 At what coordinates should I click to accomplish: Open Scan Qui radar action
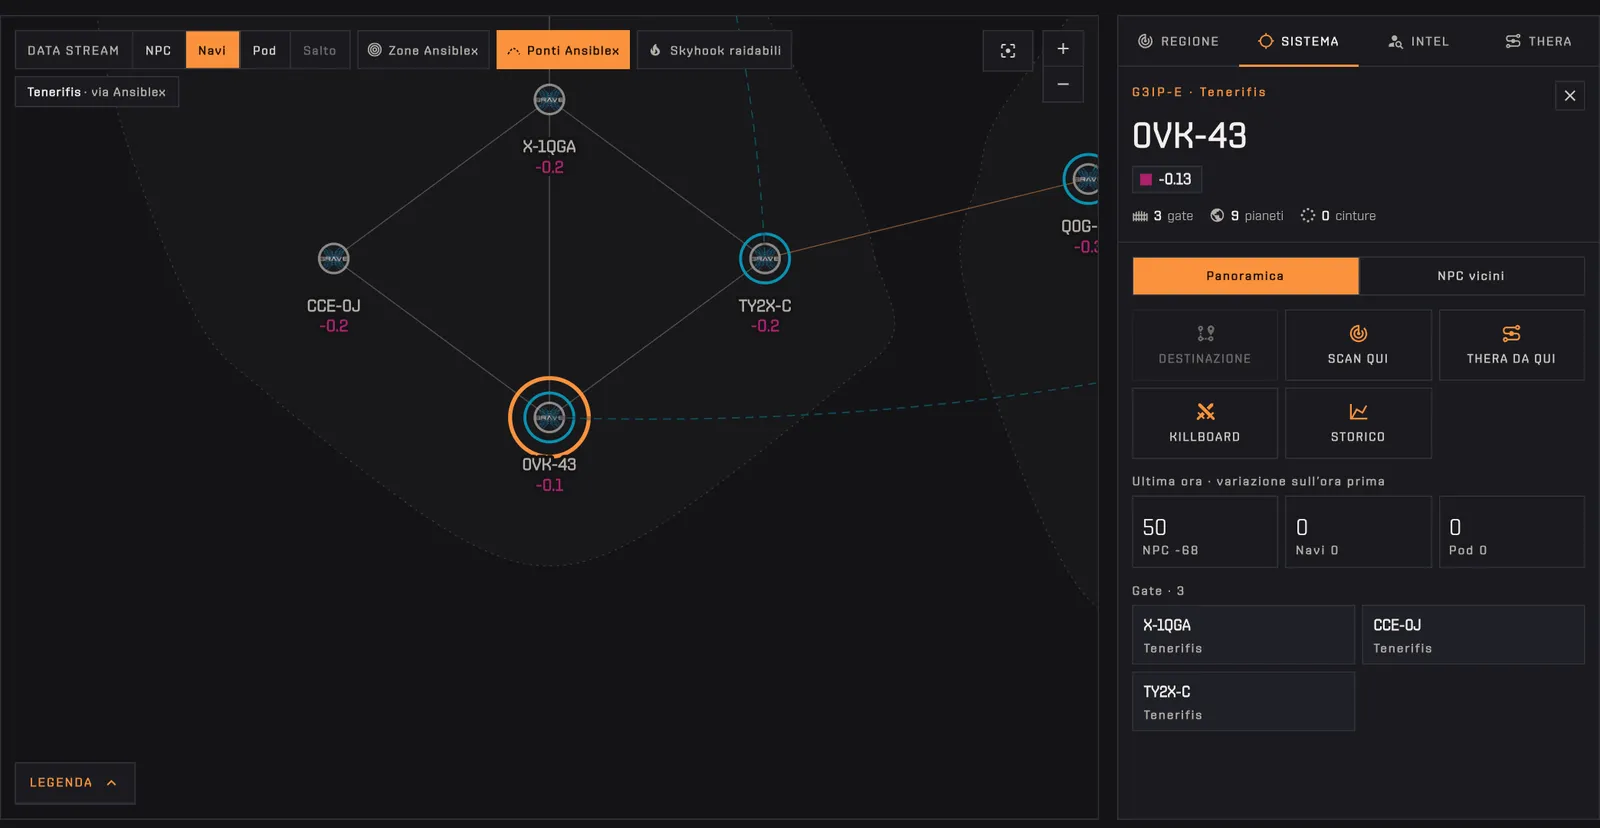coord(1358,345)
